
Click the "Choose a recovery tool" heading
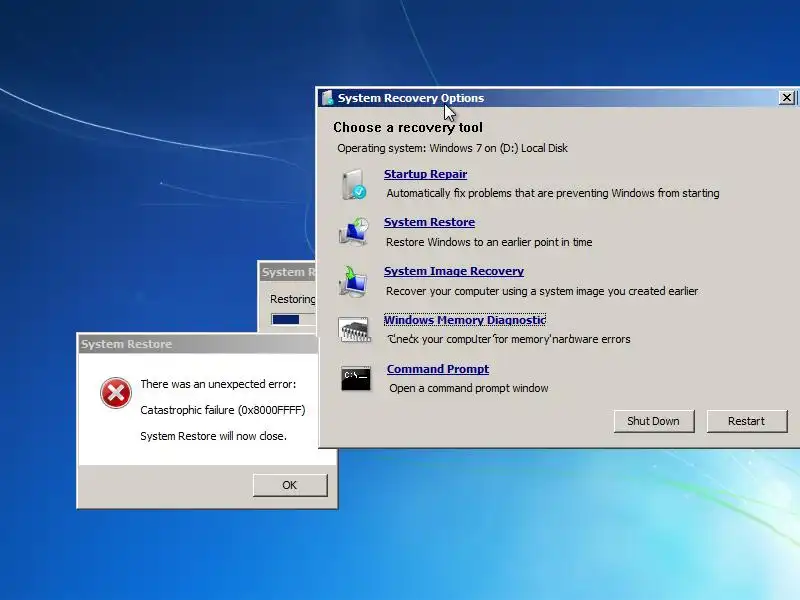[x=408, y=128]
